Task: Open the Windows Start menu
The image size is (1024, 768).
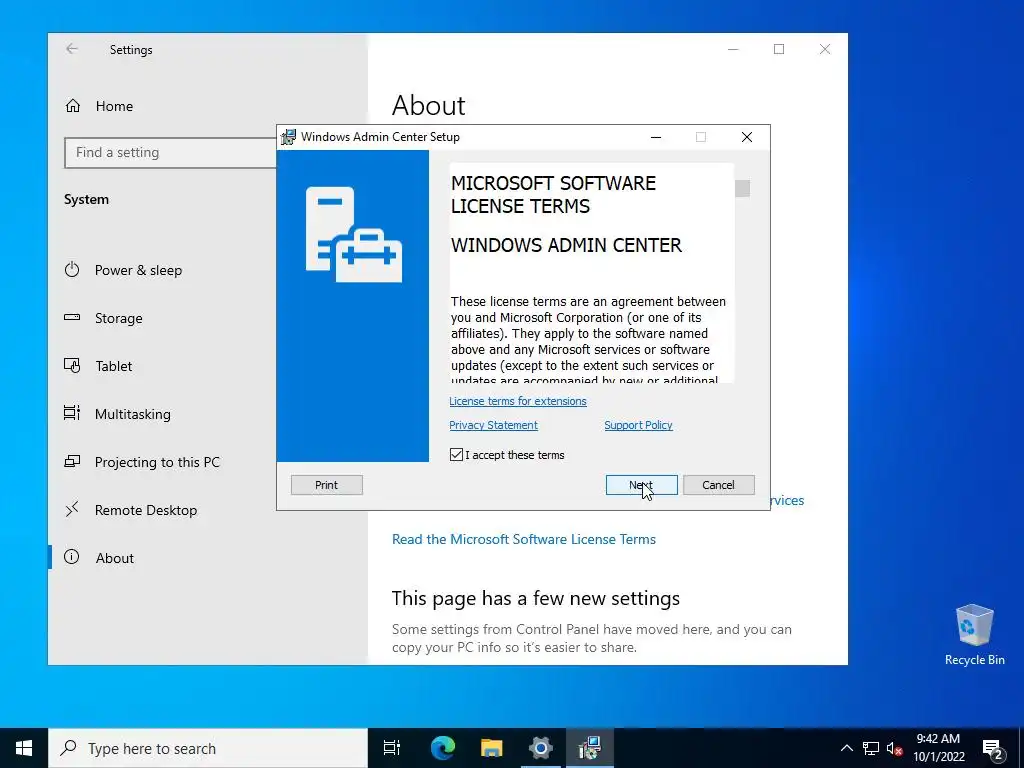Action: [24, 748]
